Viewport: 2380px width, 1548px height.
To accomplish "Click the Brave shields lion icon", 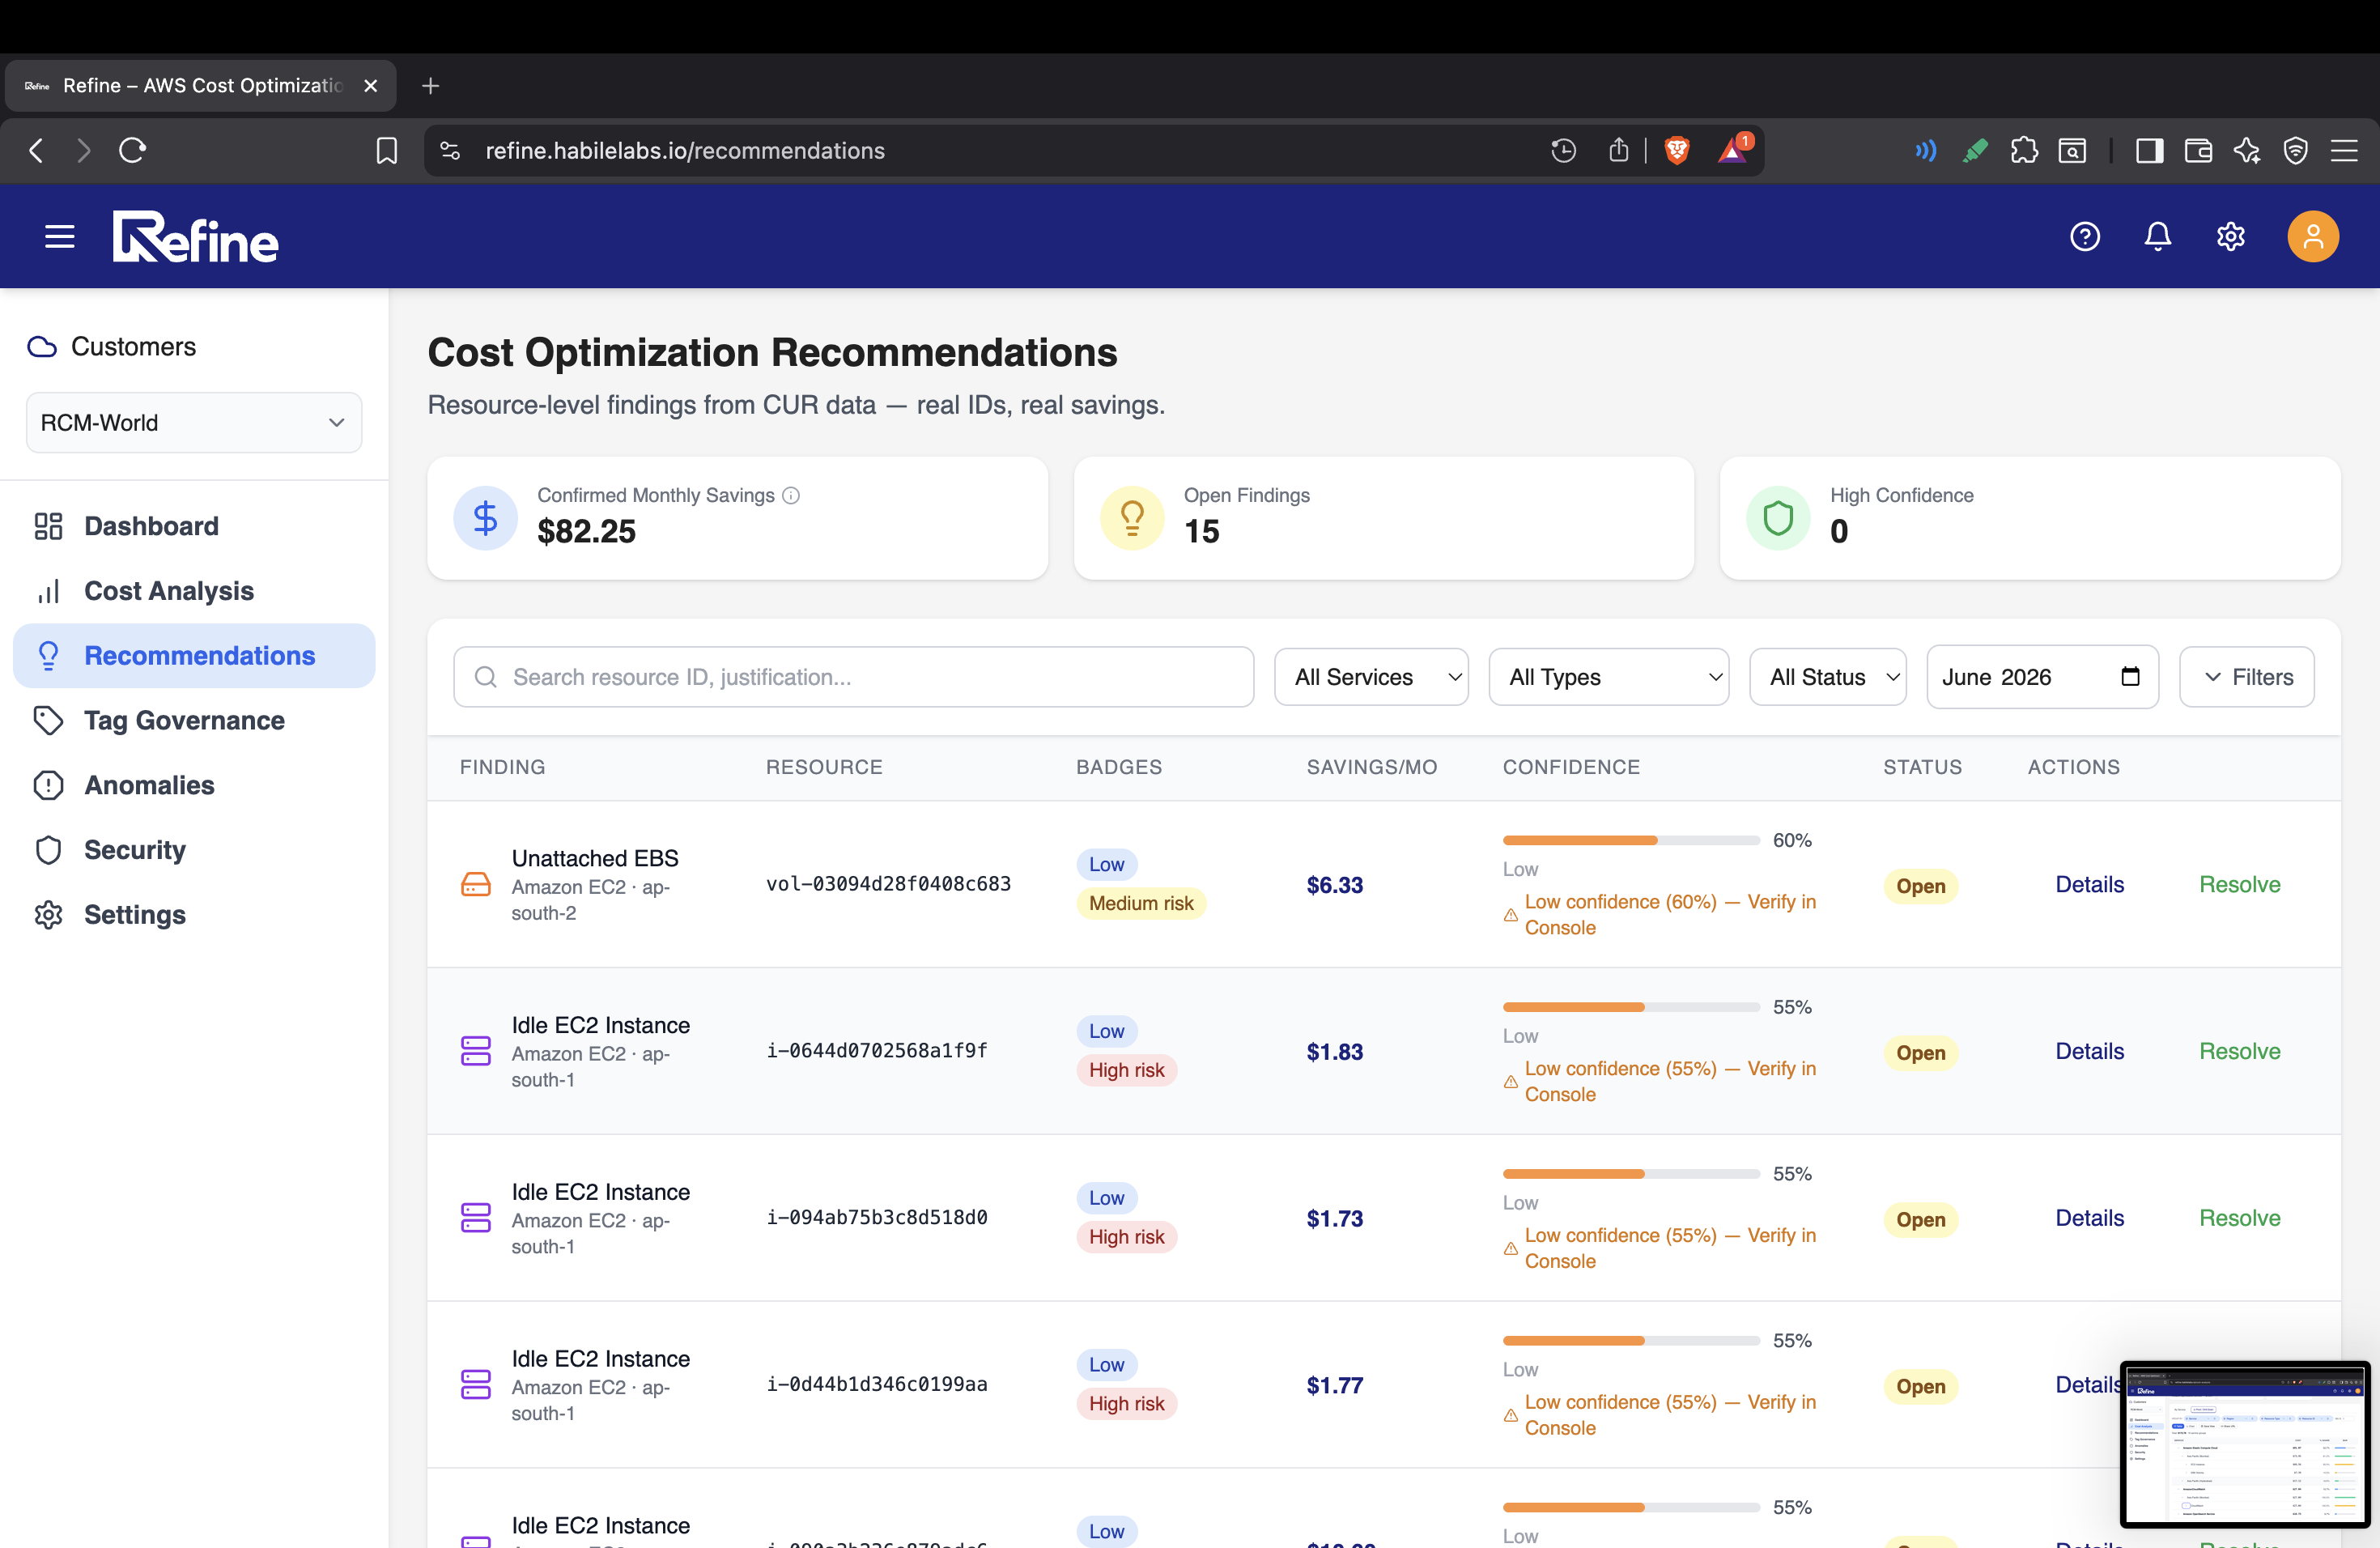I will [1677, 150].
